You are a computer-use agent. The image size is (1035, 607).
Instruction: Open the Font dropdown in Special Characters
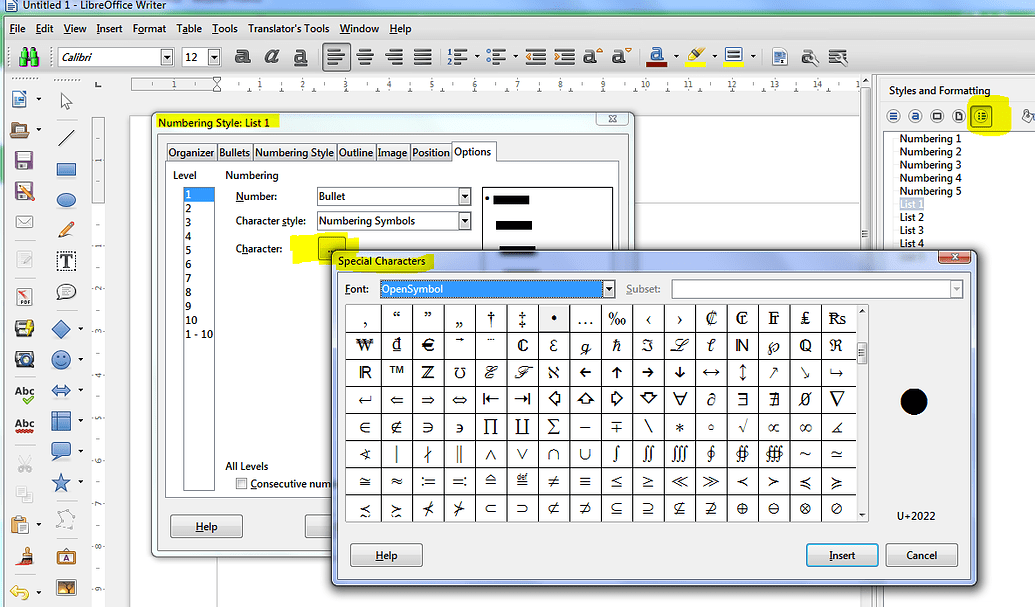coord(608,289)
